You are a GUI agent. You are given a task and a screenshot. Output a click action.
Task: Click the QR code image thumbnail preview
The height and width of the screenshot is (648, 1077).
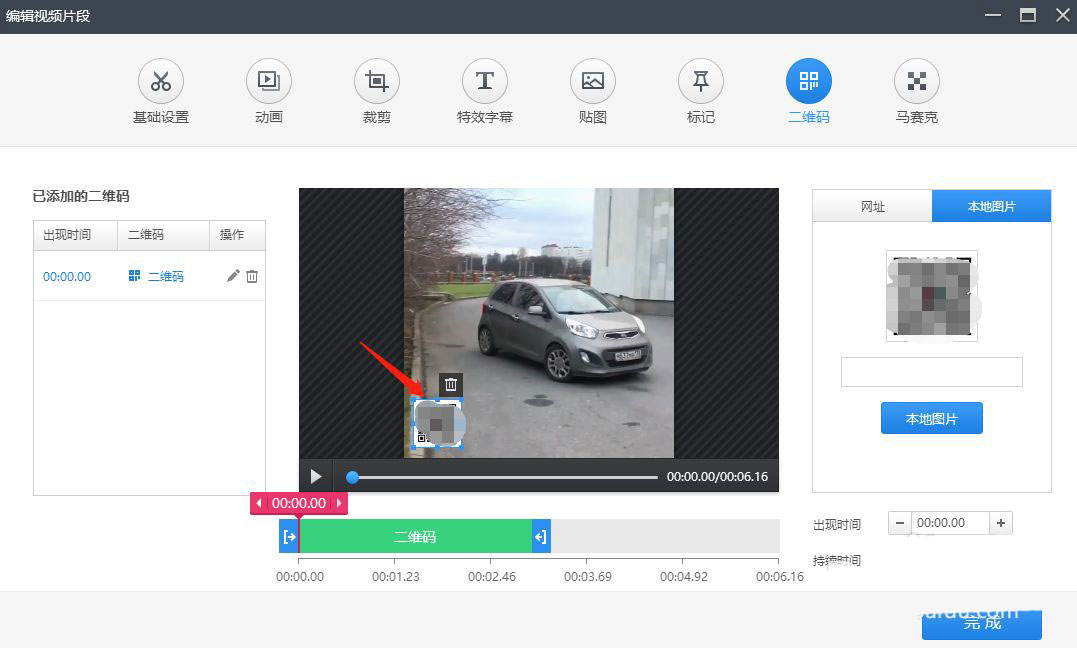tap(932, 296)
